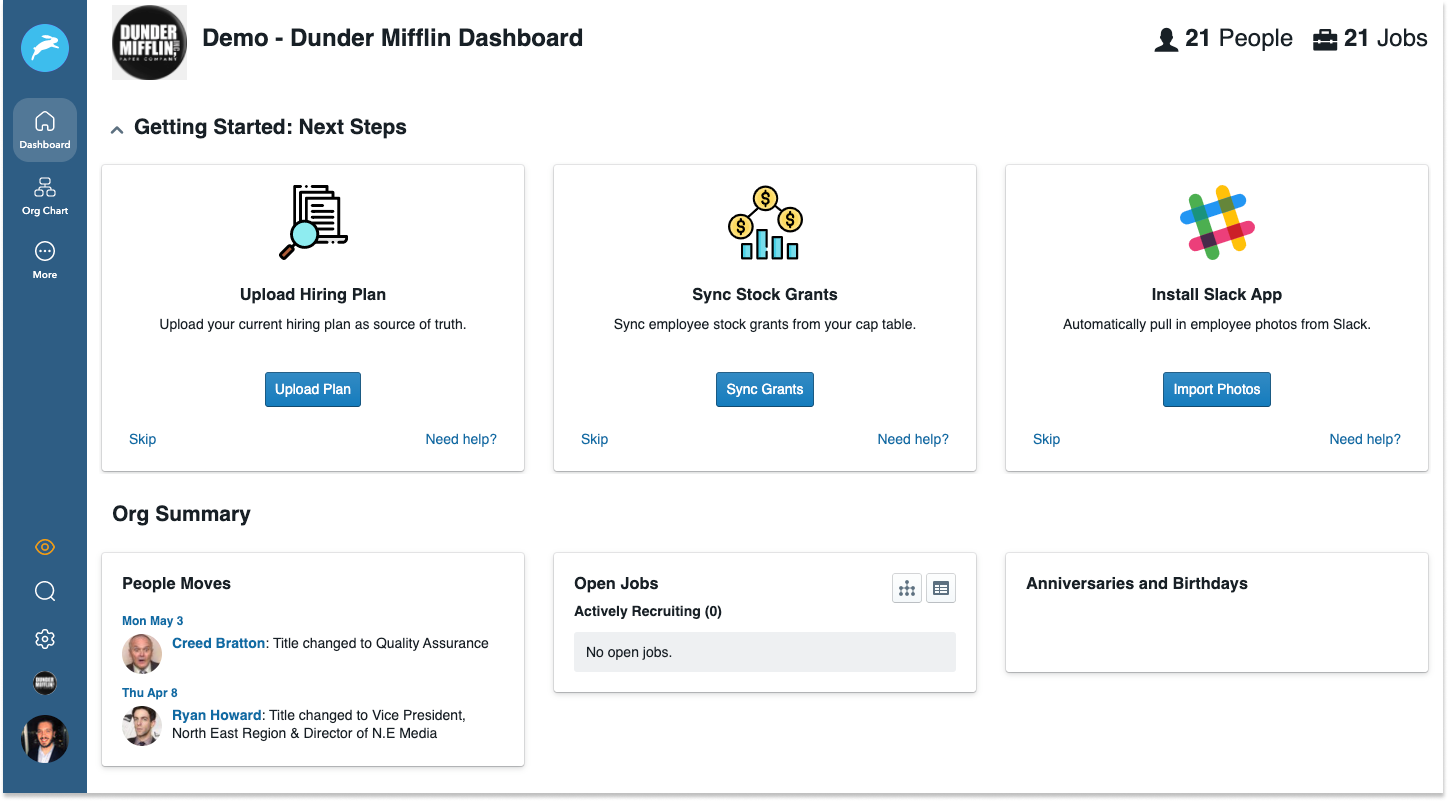Open the Org Chart sidebar item
1448x801 pixels.
45,196
